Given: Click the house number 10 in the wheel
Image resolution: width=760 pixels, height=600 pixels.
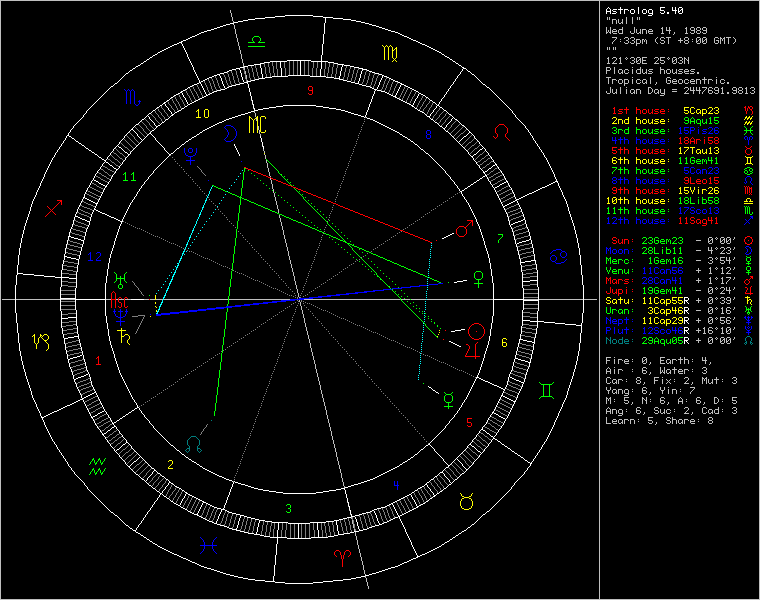Looking at the screenshot, I should 202,113.
